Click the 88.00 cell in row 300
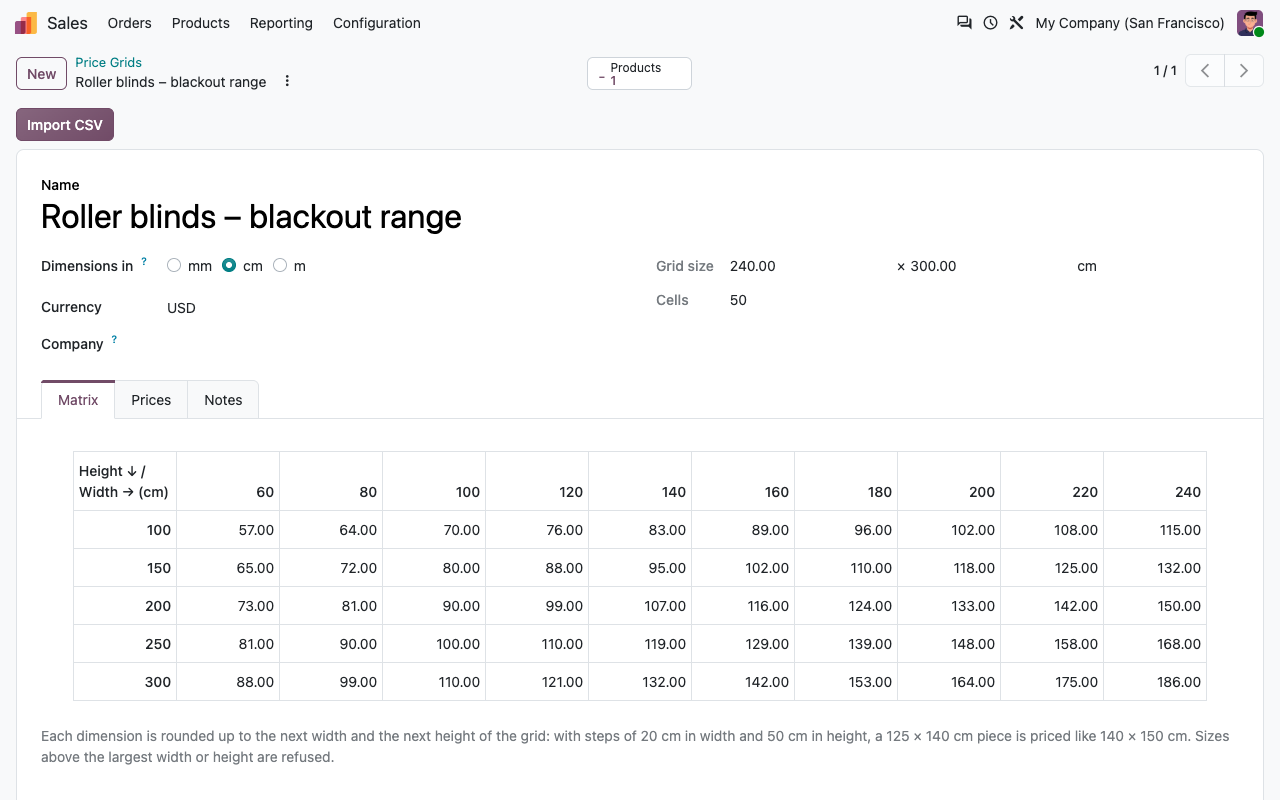 coord(228,682)
